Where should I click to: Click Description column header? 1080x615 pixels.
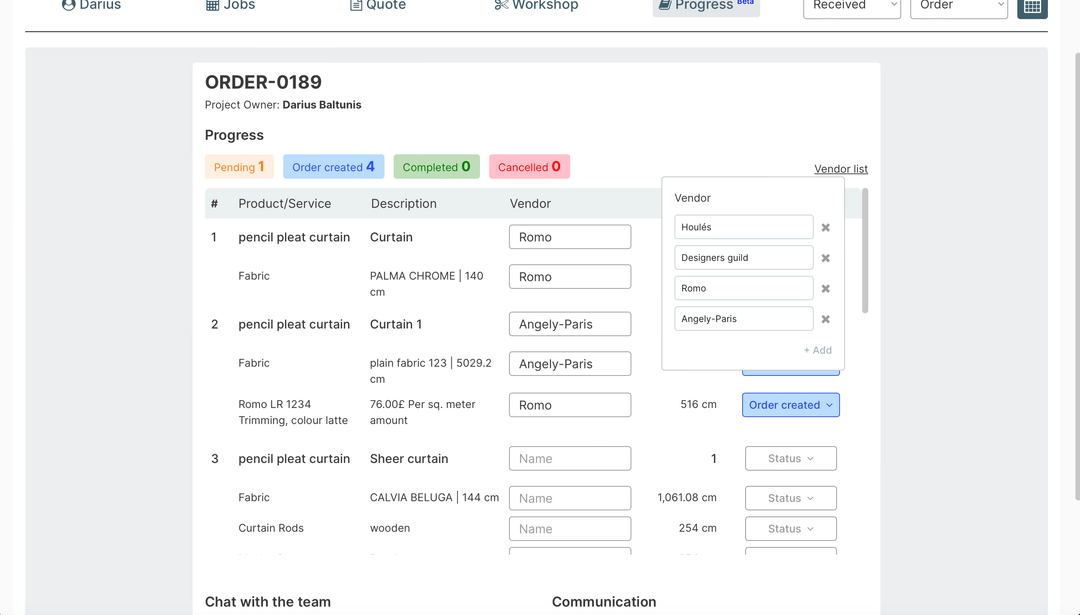(404, 204)
